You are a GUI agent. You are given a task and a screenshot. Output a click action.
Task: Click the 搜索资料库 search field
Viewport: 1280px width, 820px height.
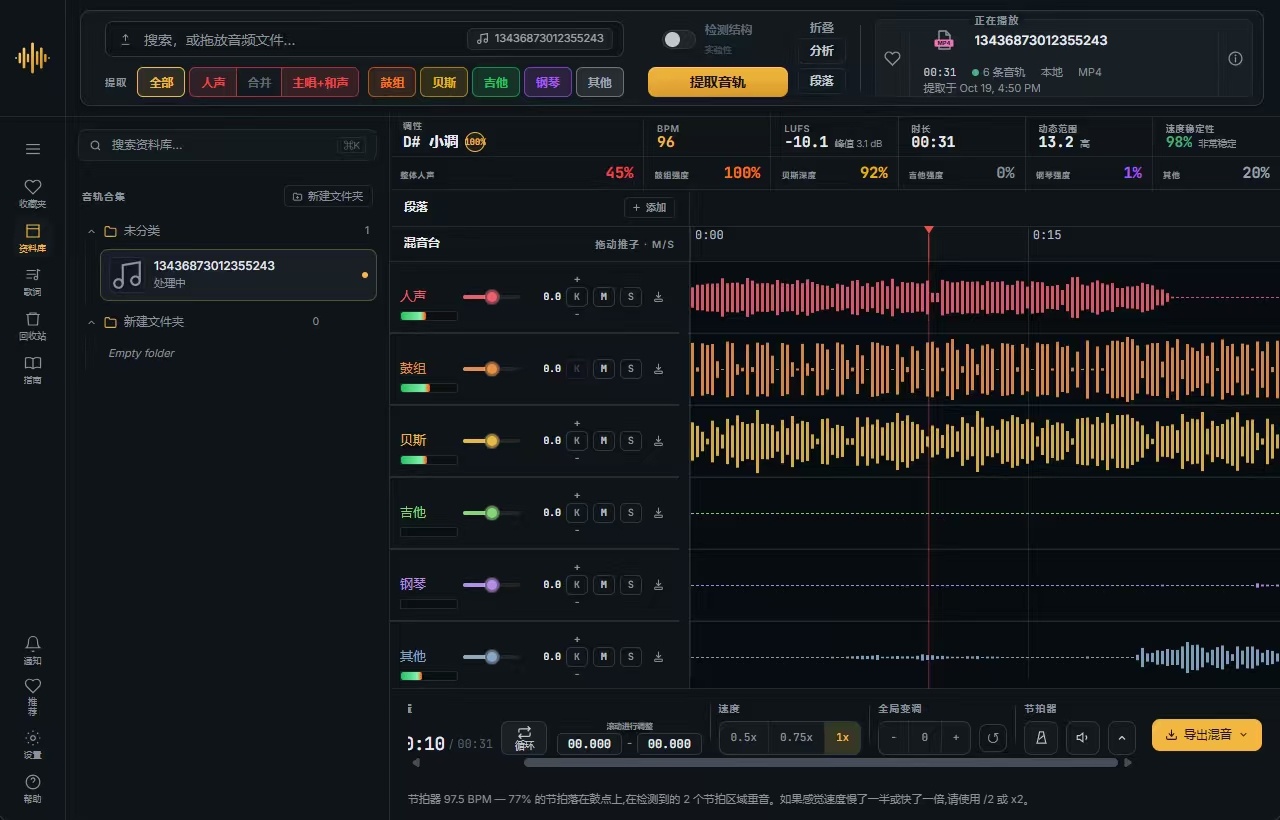click(227, 145)
